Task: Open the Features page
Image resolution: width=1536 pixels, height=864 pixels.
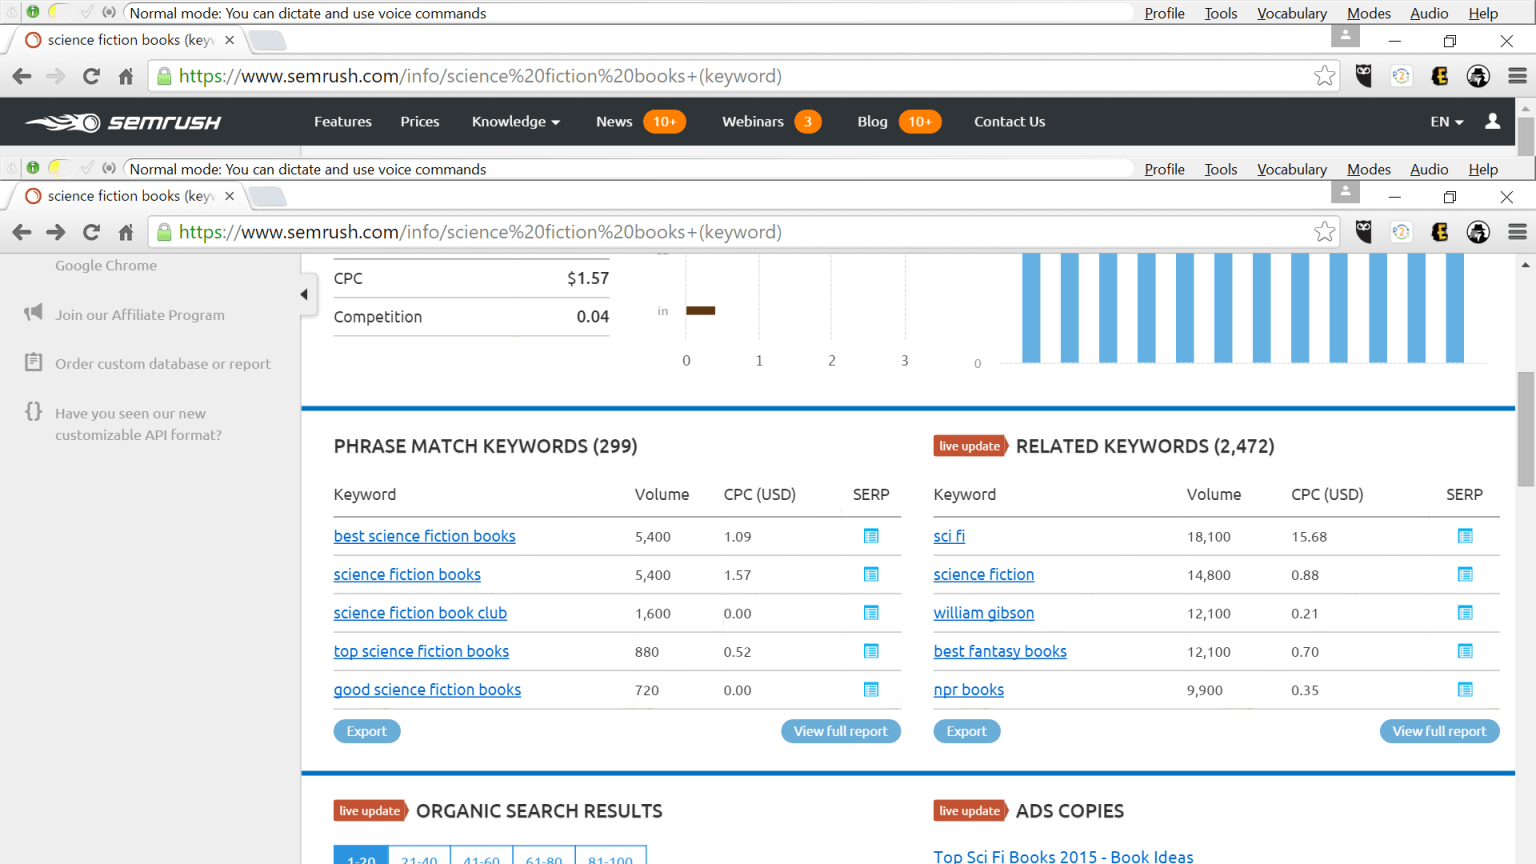Action: pos(343,121)
